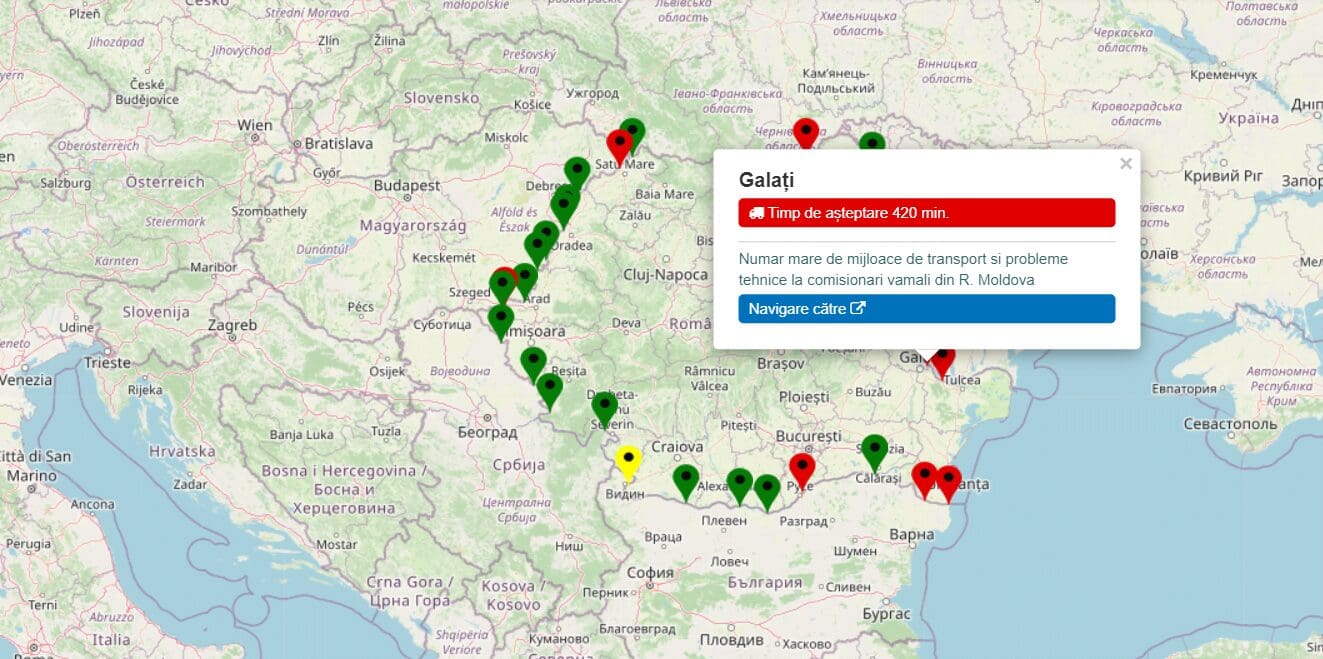Open the green marker left of Reșița label
This screenshot has width=1323, height=659.
click(x=533, y=362)
